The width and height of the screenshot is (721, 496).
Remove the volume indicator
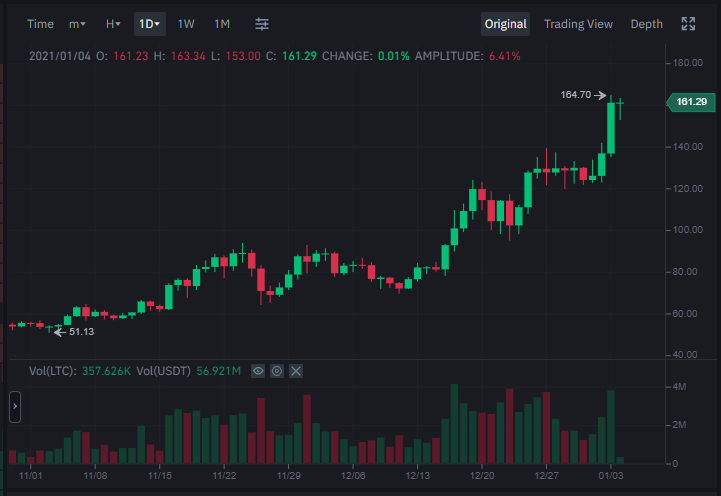coord(296,371)
